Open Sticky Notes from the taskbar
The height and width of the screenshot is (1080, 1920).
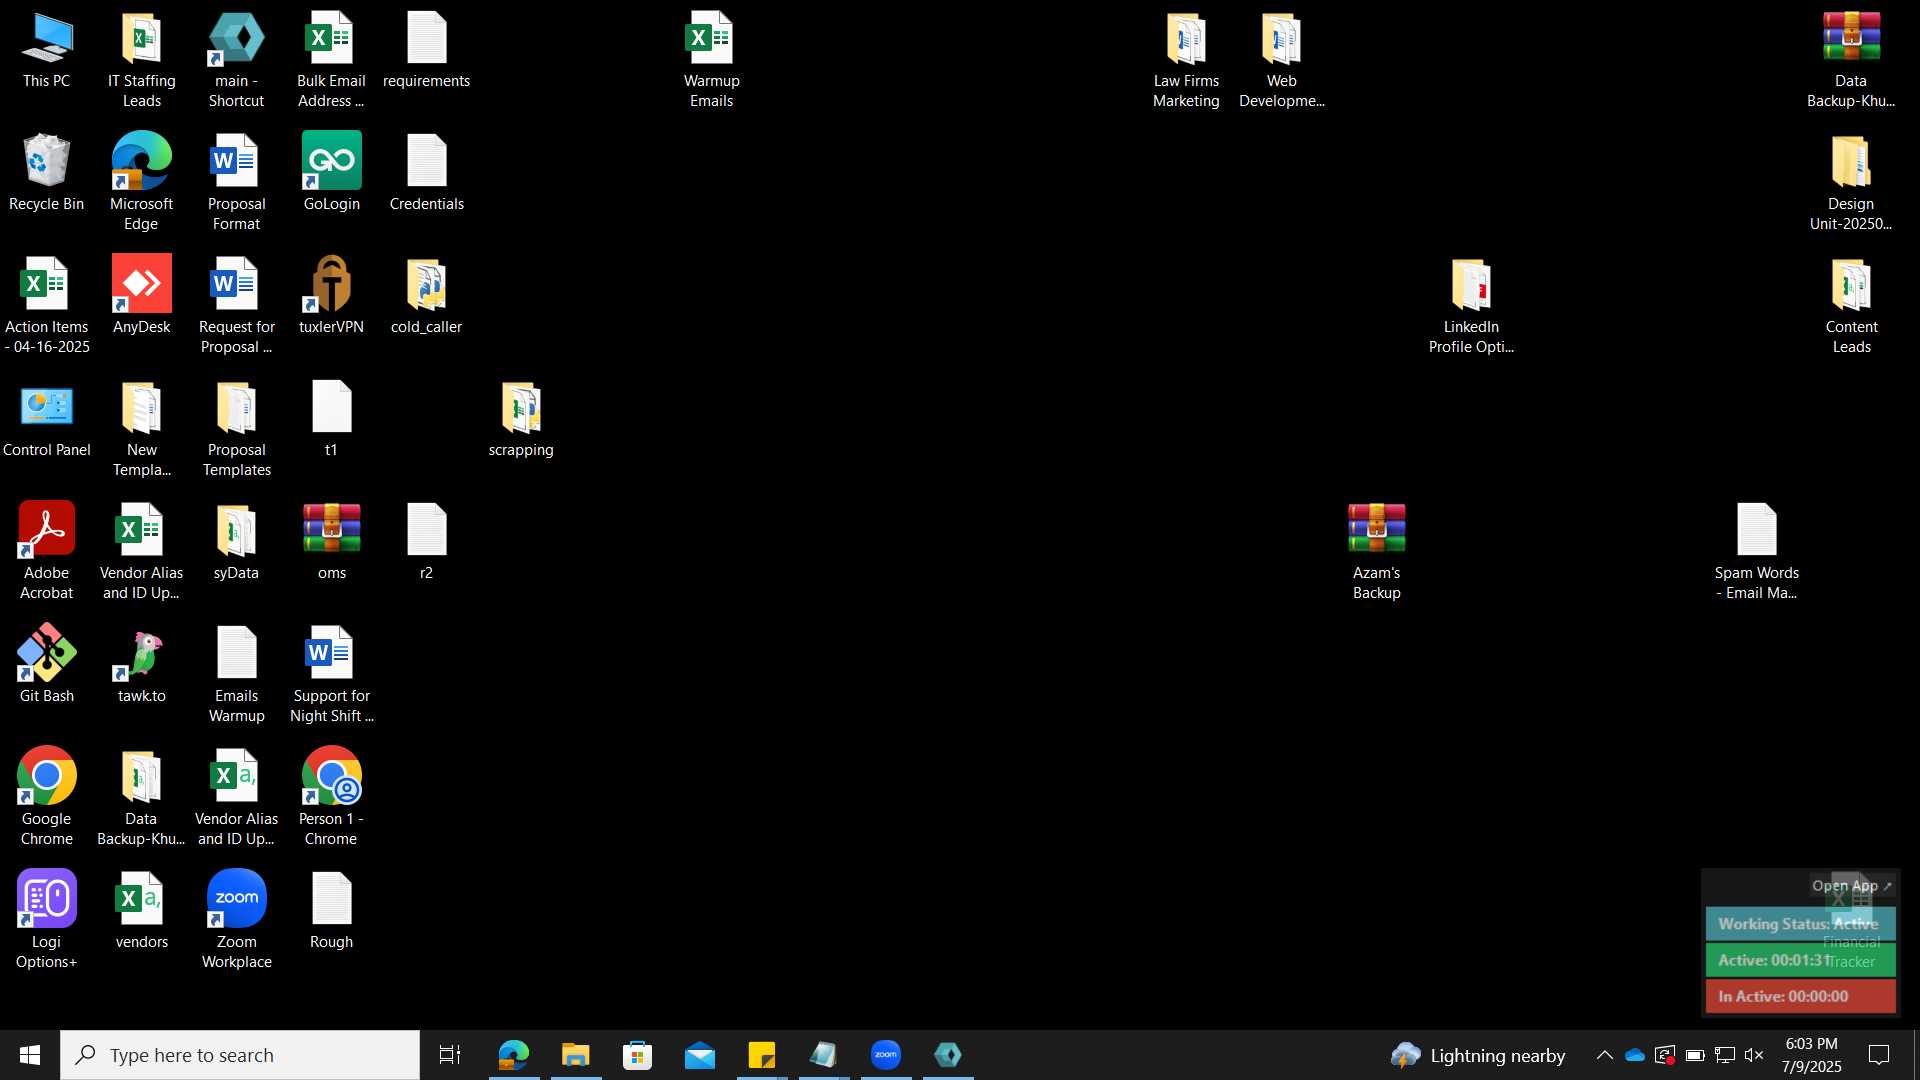point(762,1055)
